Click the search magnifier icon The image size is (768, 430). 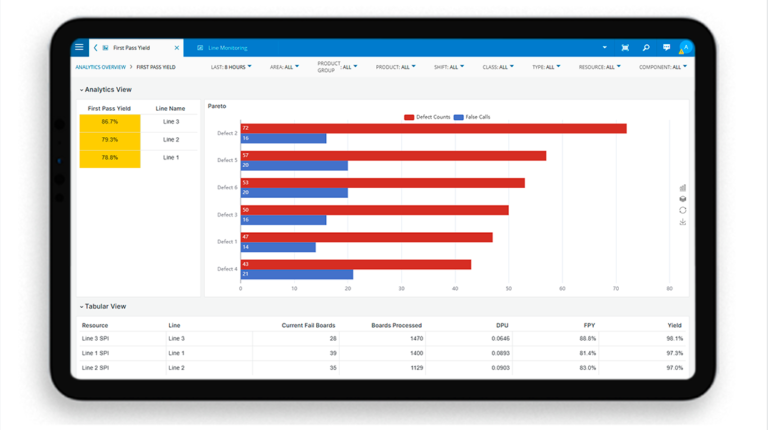coord(646,48)
